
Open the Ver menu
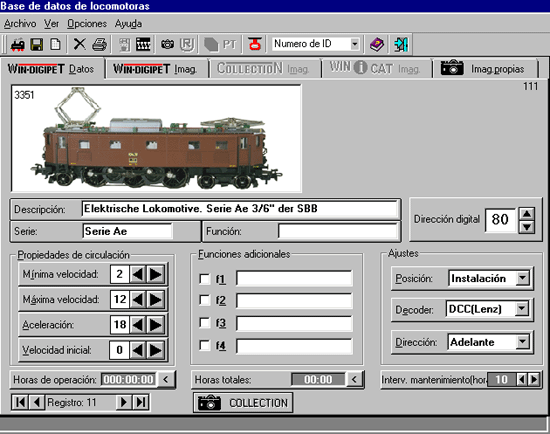pyautogui.click(x=51, y=24)
